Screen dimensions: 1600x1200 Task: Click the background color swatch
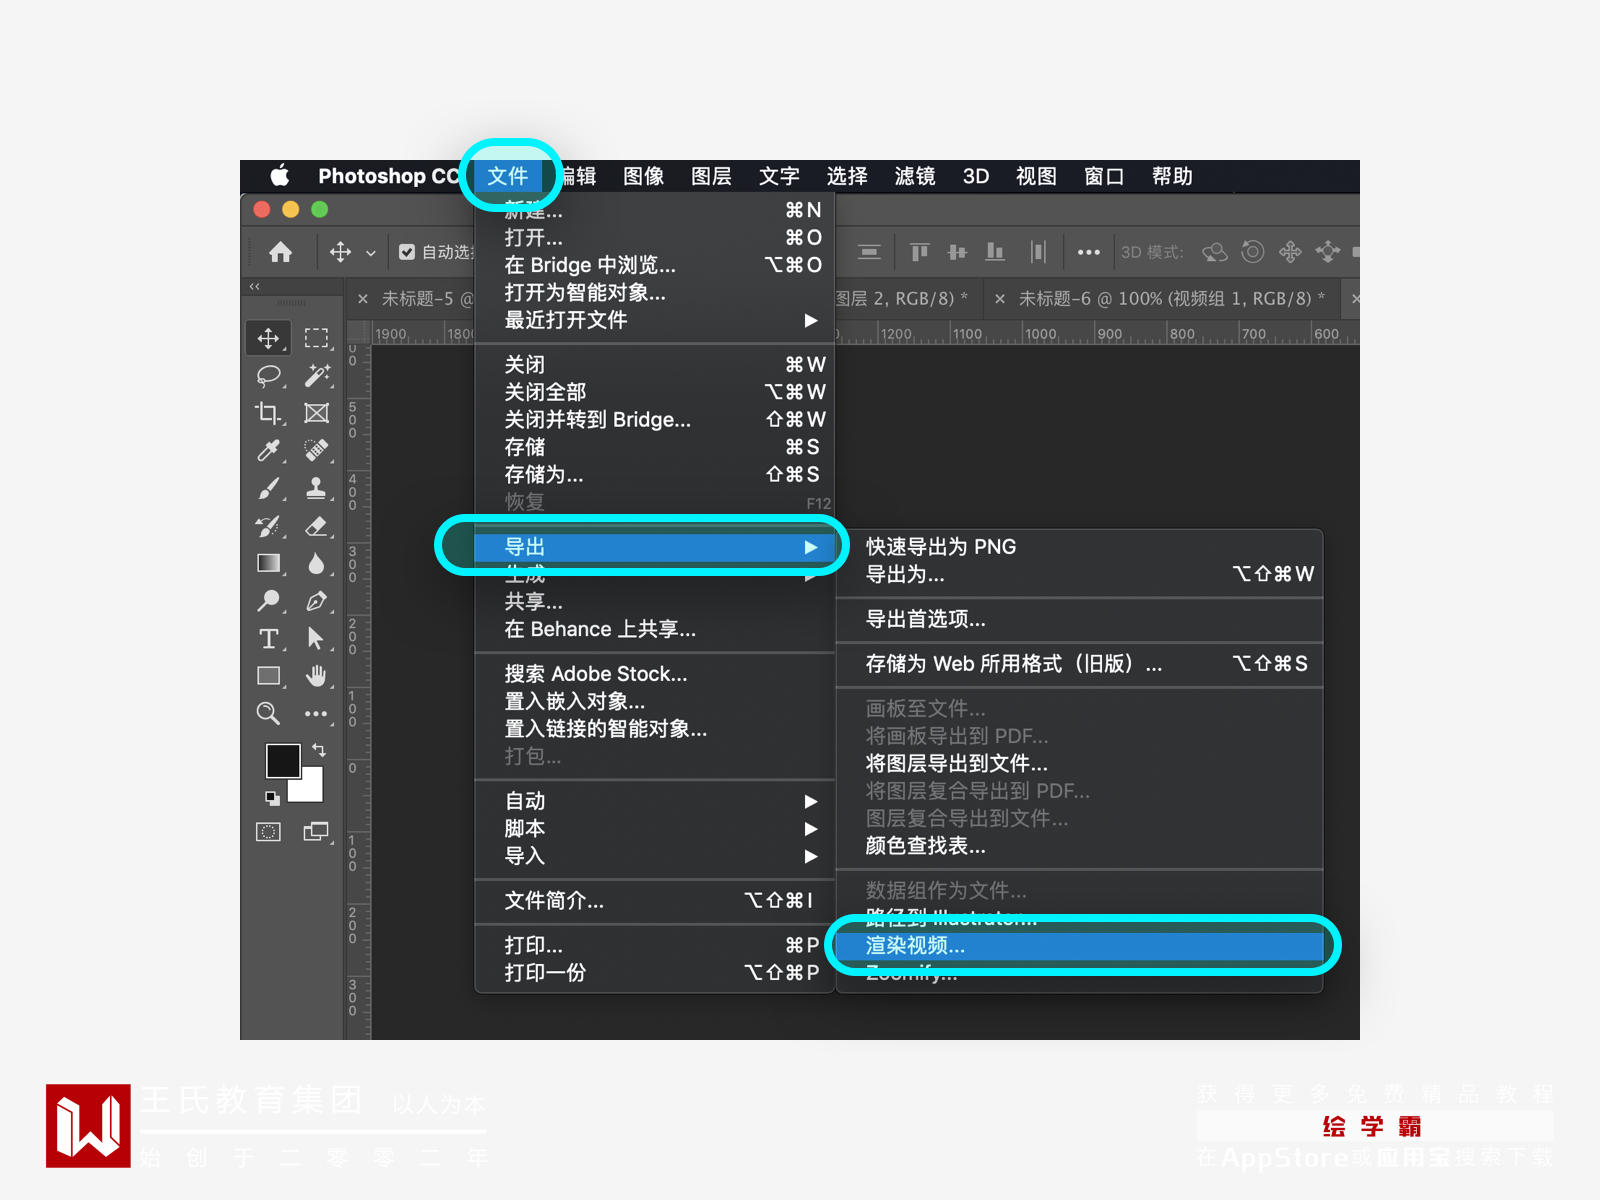tap(312, 790)
